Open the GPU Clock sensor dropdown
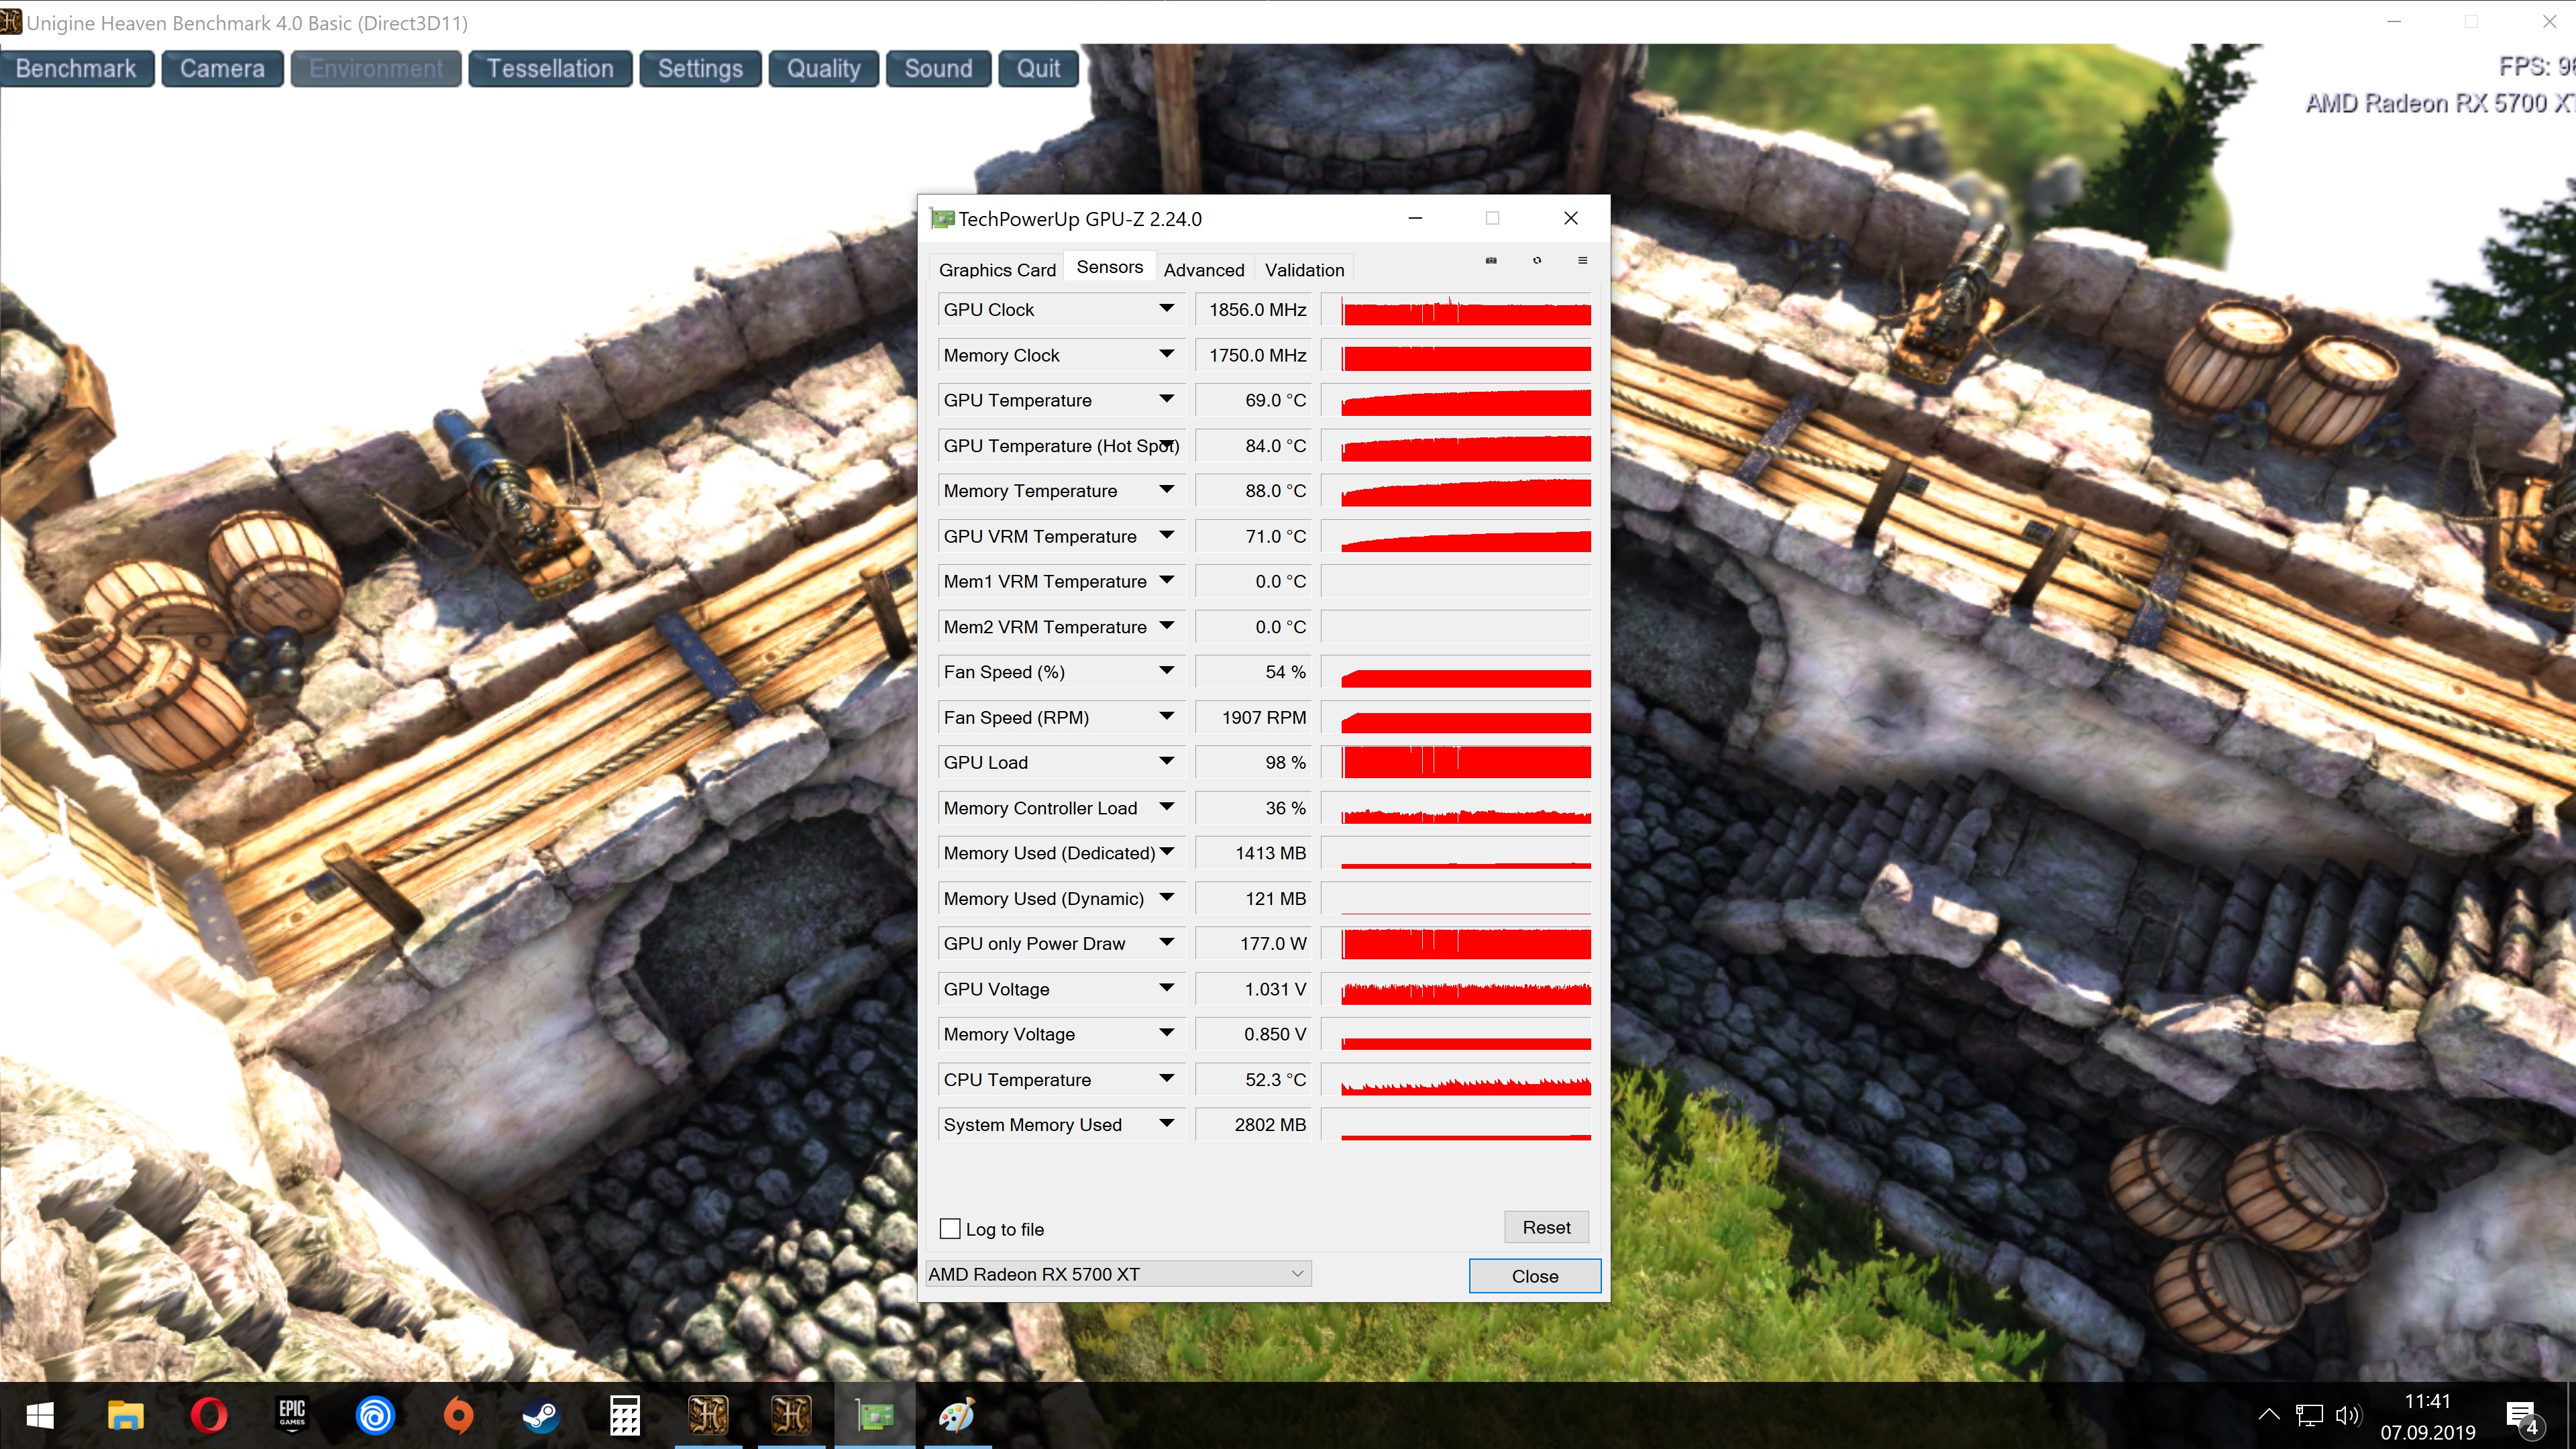 tap(1166, 309)
